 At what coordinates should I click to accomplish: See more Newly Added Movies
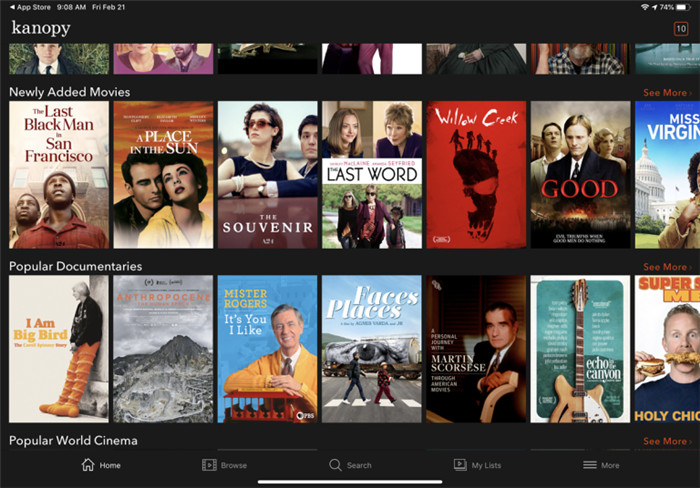[x=667, y=93]
